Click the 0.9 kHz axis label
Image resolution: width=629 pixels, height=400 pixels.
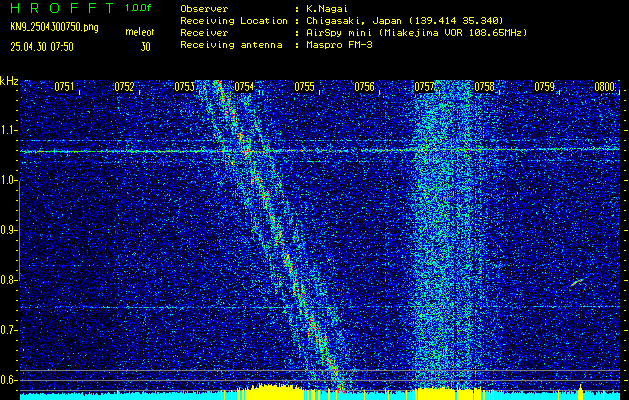tap(8, 230)
